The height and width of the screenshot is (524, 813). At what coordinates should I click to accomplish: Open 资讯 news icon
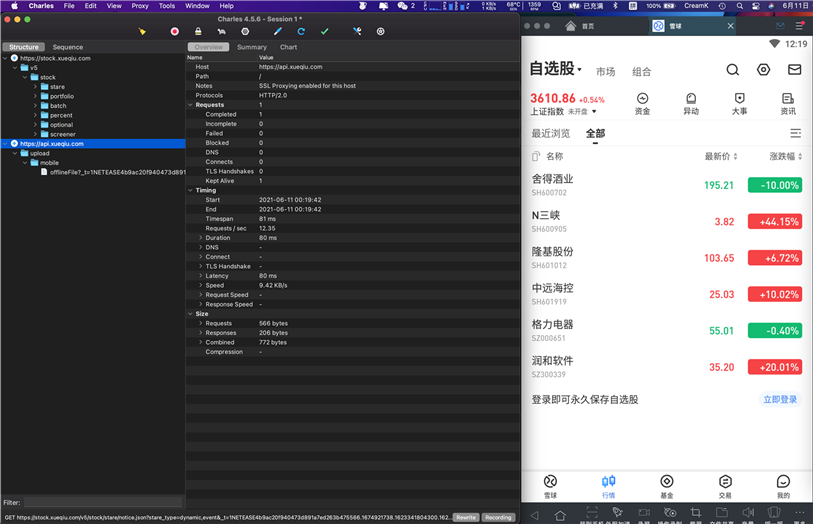(788, 104)
